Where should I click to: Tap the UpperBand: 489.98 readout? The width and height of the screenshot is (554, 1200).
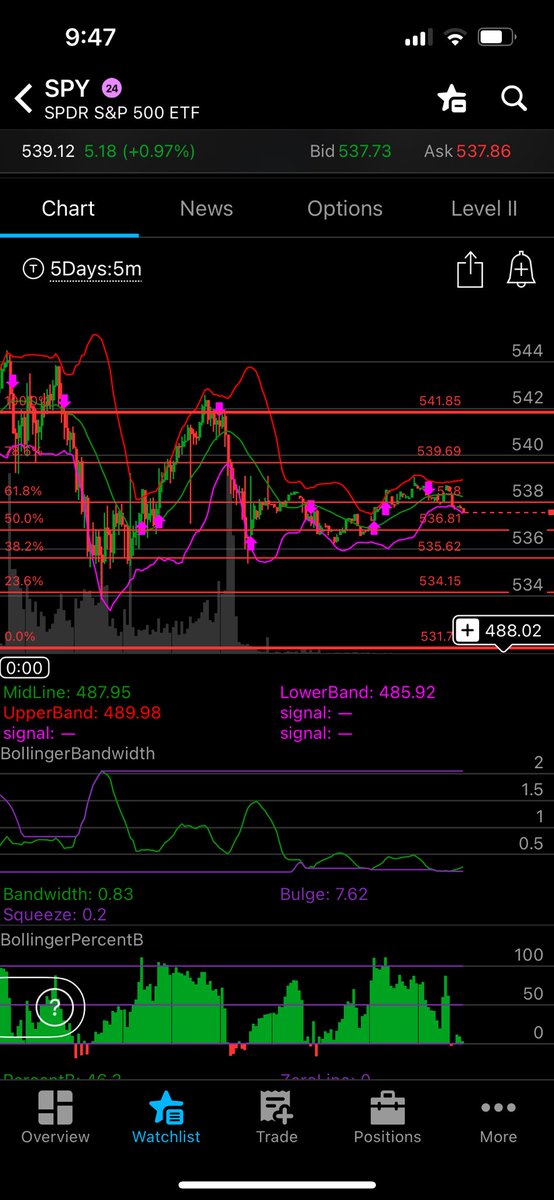[x=82, y=712]
